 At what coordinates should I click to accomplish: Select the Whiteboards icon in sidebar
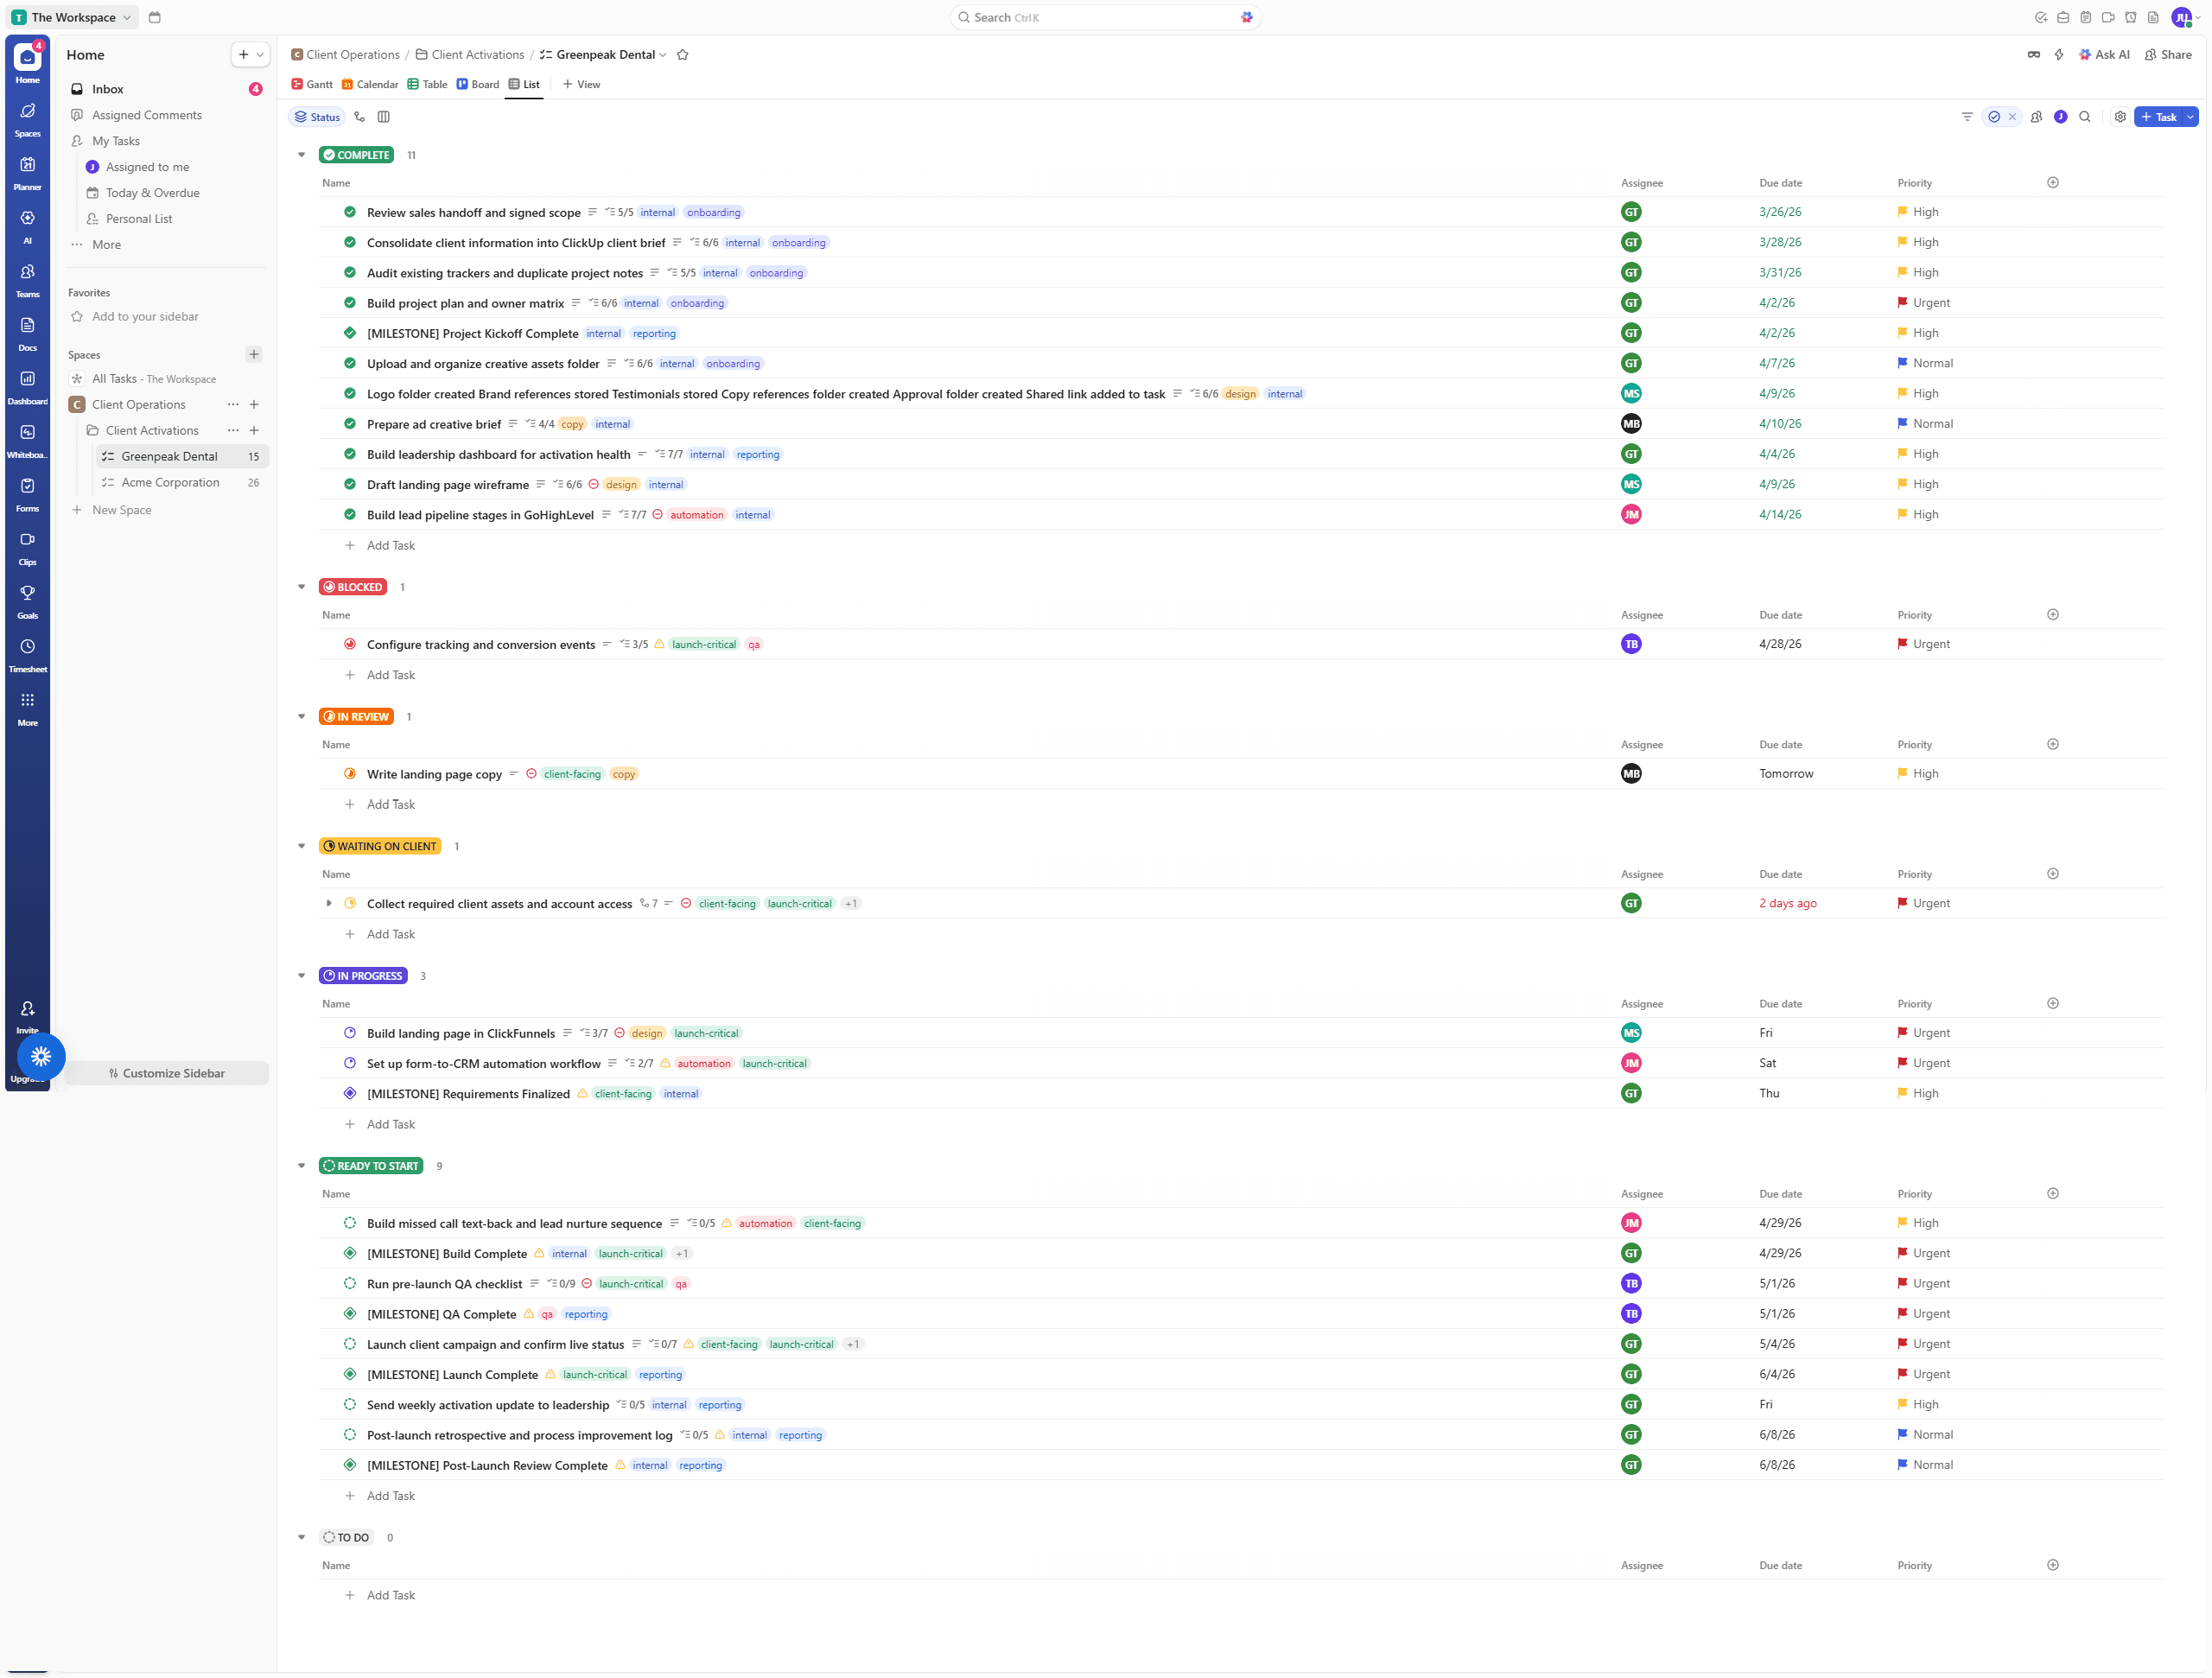click(27, 438)
